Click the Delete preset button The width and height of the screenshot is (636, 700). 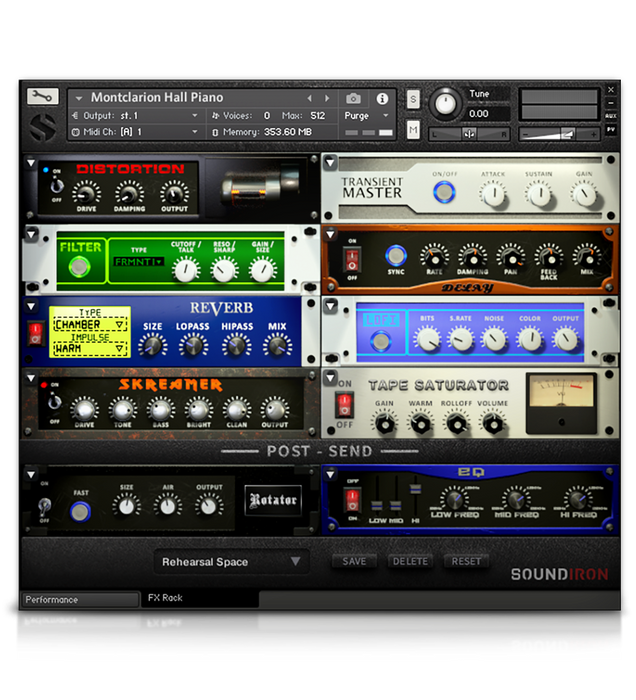(409, 562)
